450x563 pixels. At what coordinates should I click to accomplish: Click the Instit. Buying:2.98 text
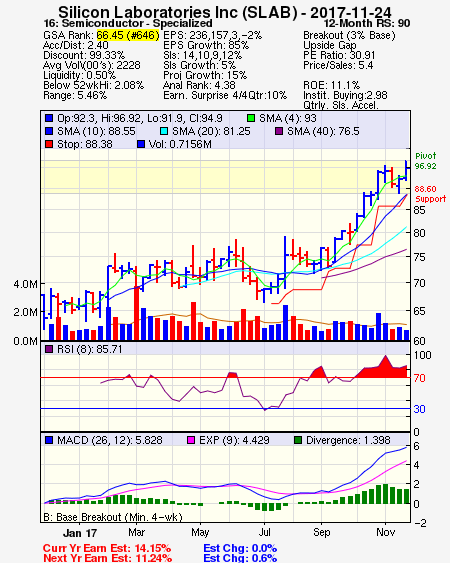pyautogui.click(x=345, y=96)
